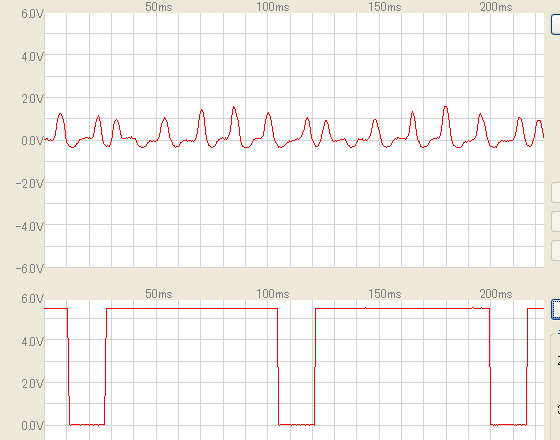The image size is (560, 440).
Task: Click falling edge of pulse near 200ms
Action: [x=490, y=366]
